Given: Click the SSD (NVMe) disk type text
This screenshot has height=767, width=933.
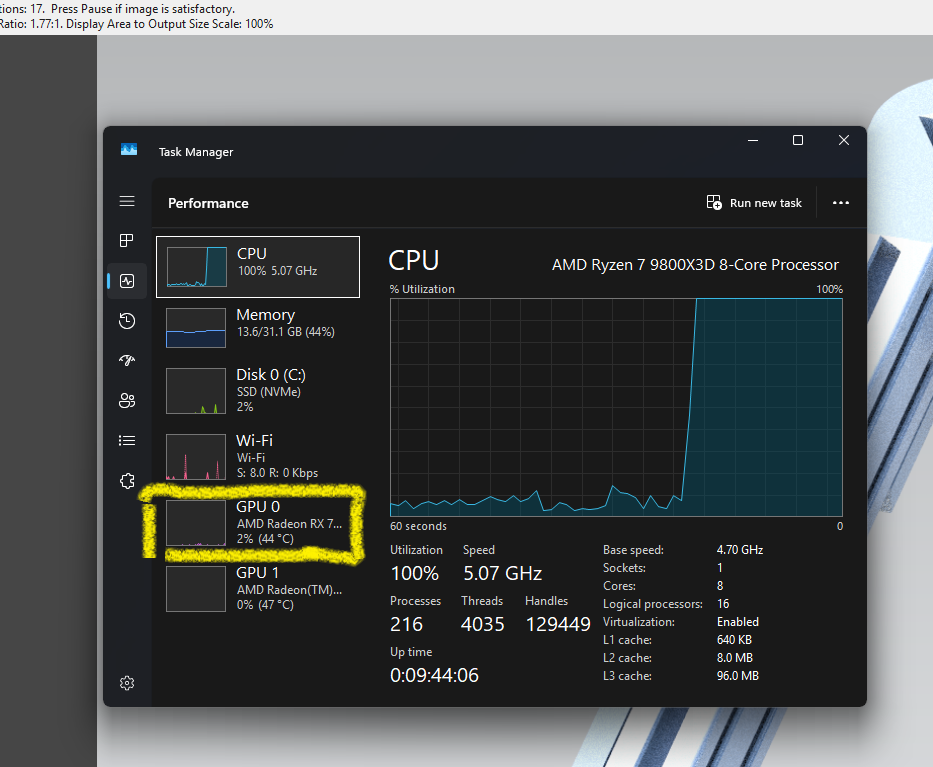Looking at the screenshot, I should pos(269,392).
